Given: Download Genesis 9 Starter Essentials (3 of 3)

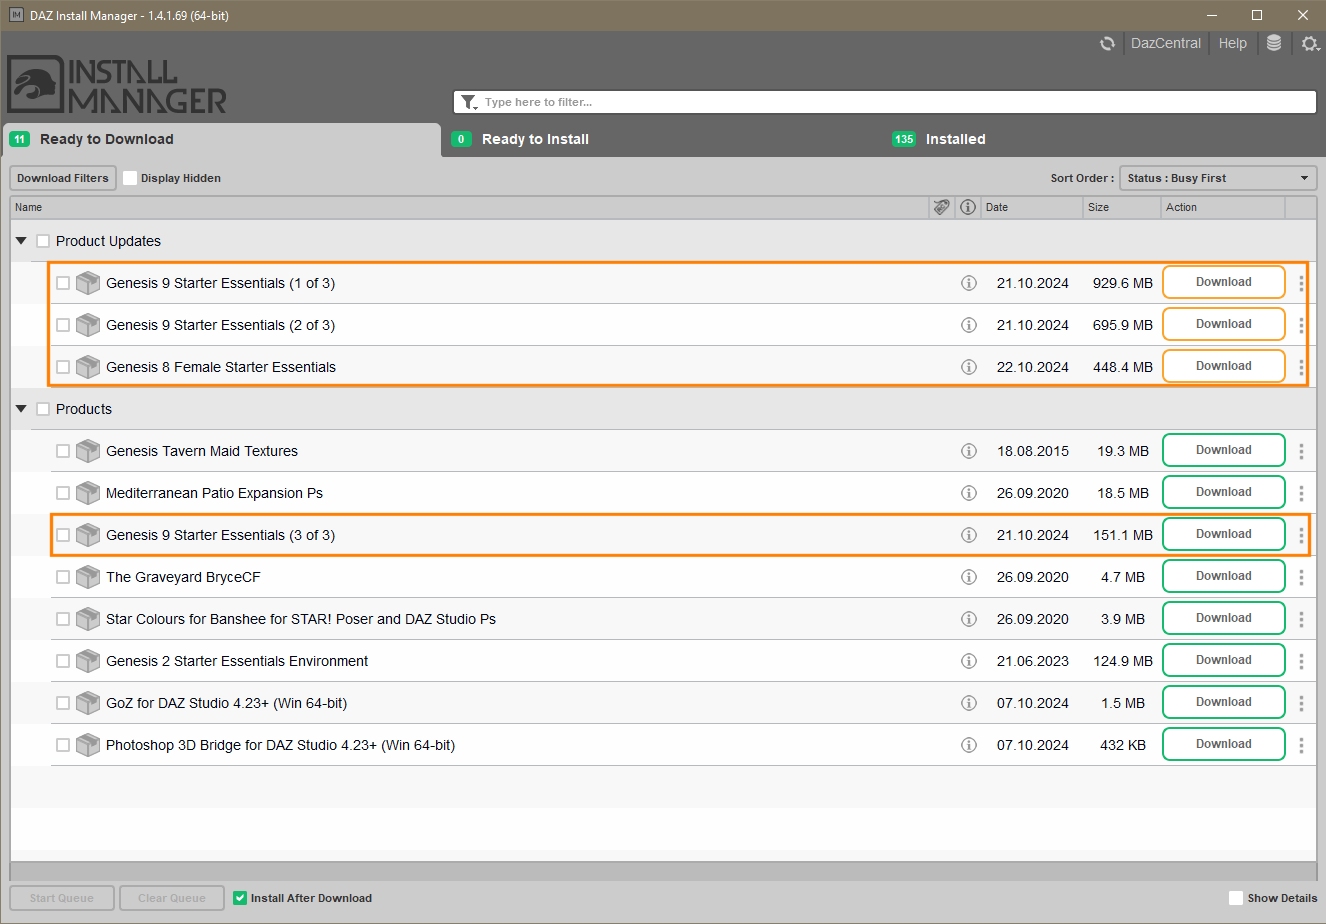Looking at the screenshot, I should tap(1223, 534).
